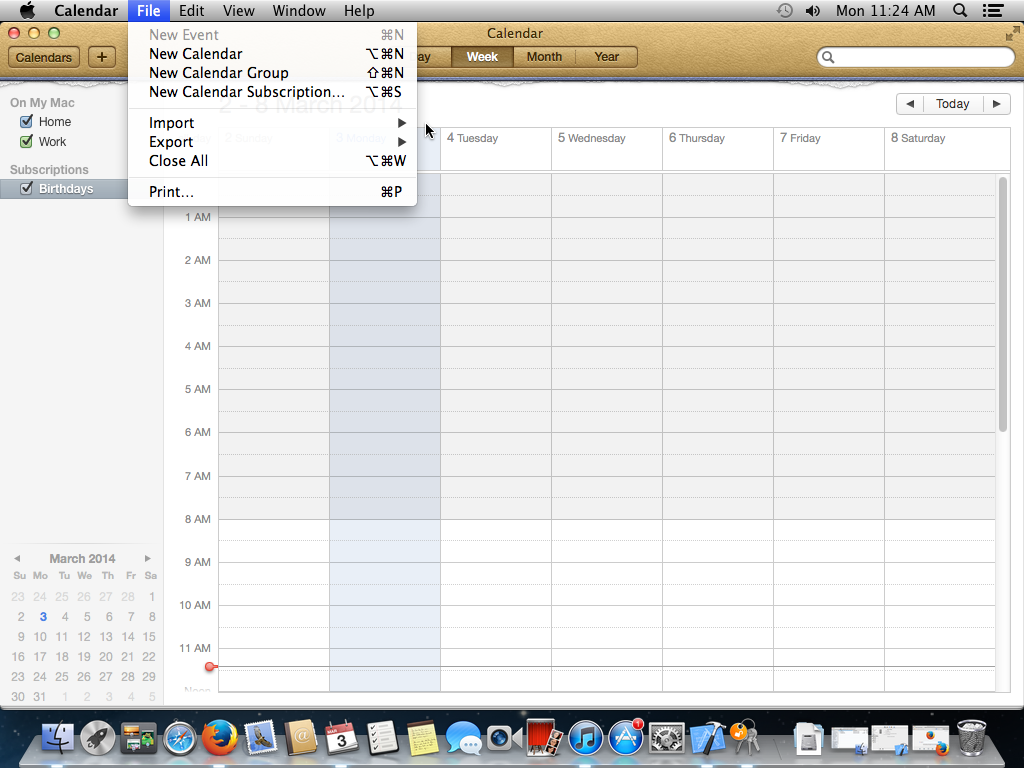Open Safari compass icon in dock
Image resolution: width=1024 pixels, height=768 pixels.
point(180,738)
